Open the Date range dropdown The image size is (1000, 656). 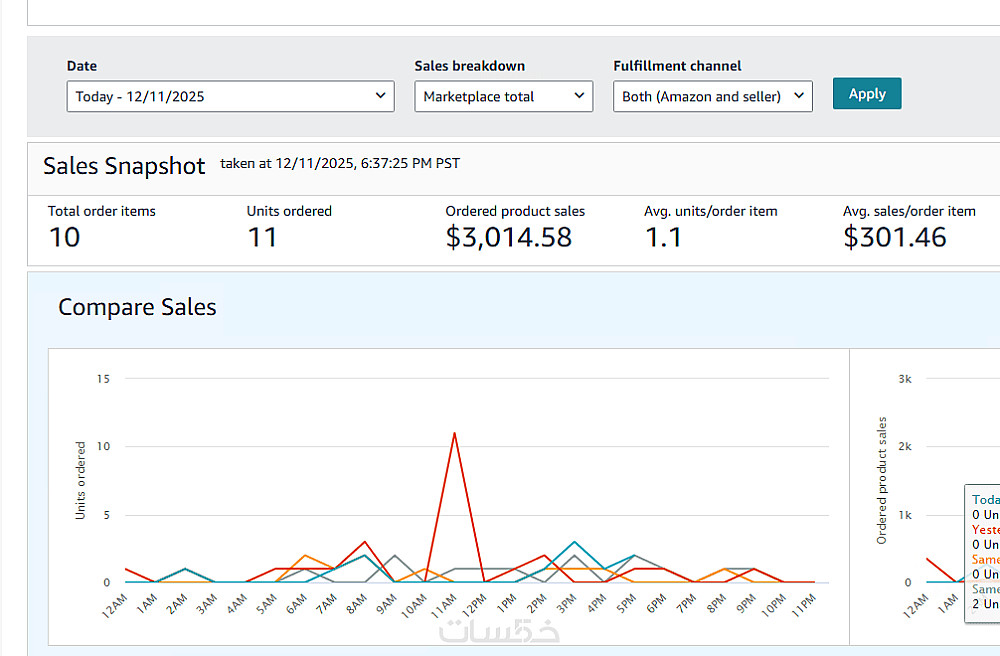tap(230, 97)
